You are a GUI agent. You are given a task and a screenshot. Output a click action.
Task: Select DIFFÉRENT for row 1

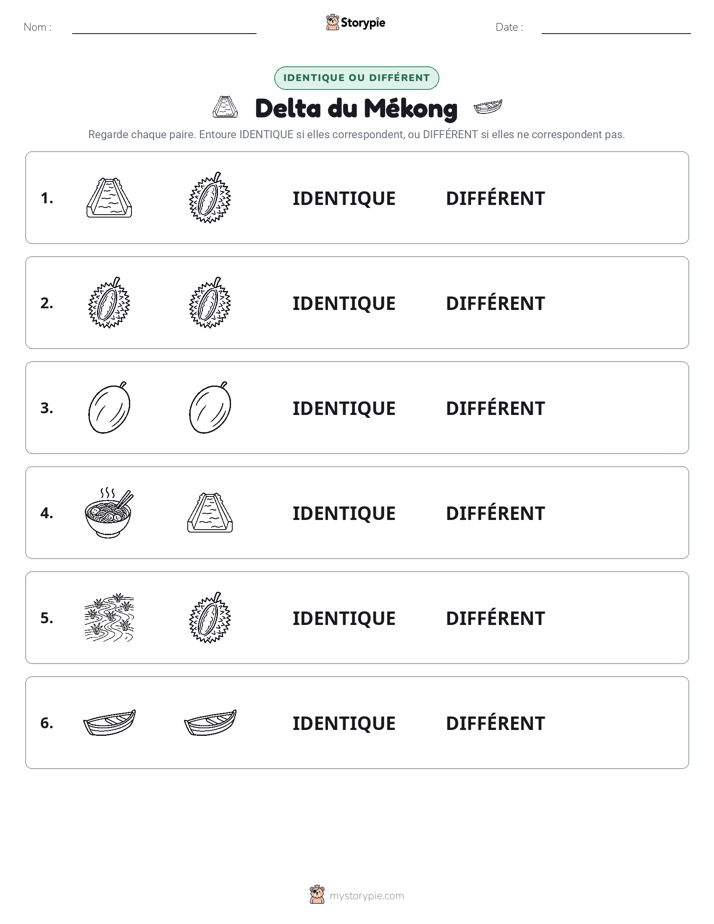coord(495,198)
